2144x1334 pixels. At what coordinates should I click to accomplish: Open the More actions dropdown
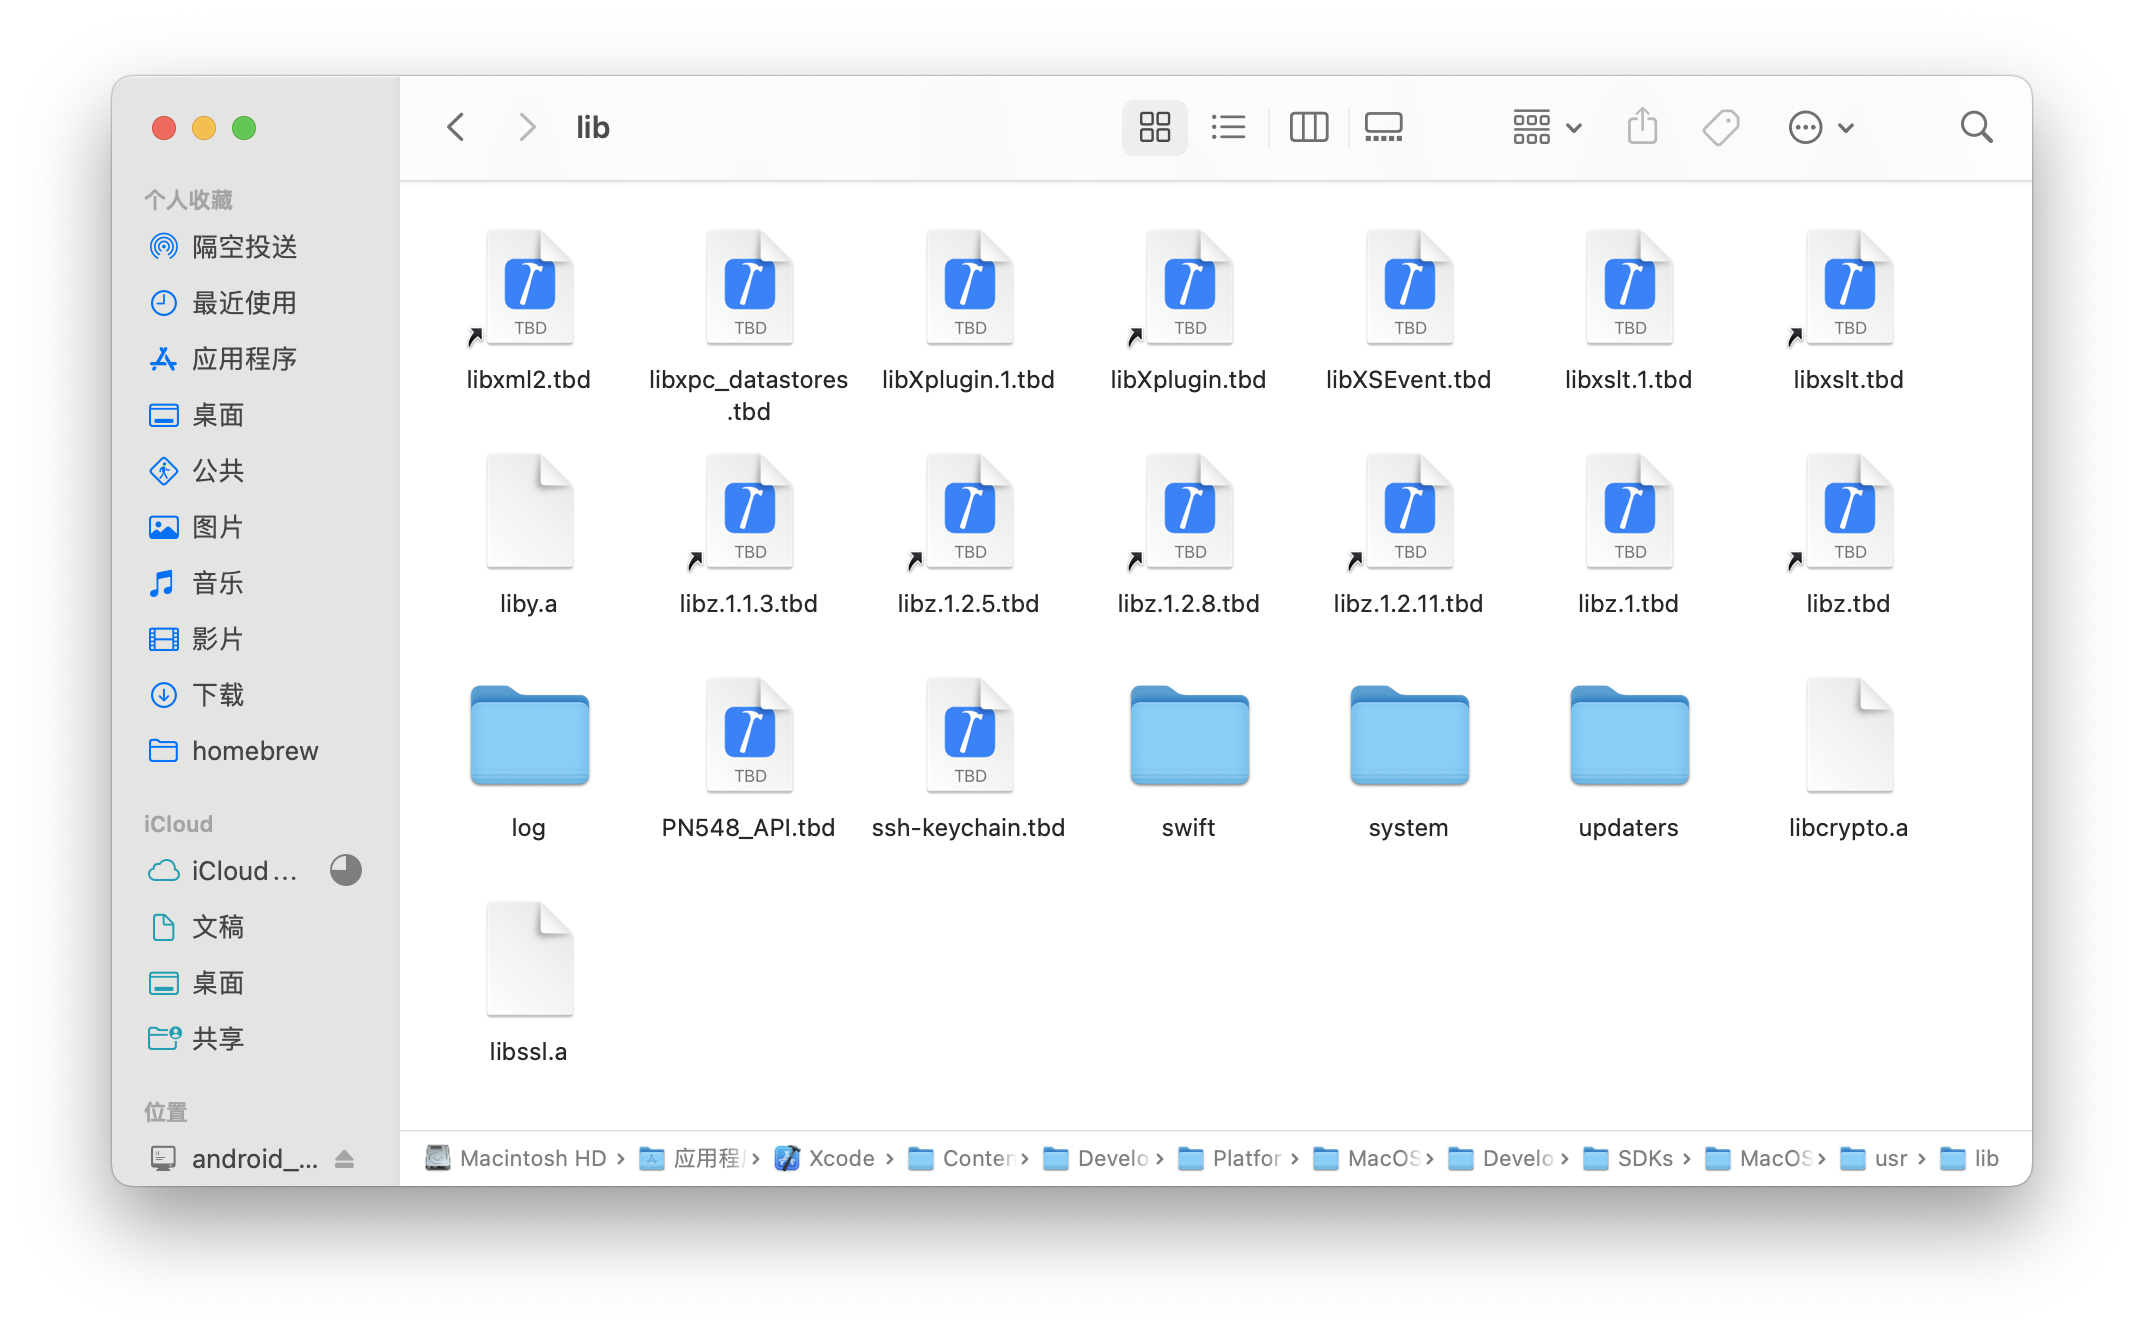1820,127
